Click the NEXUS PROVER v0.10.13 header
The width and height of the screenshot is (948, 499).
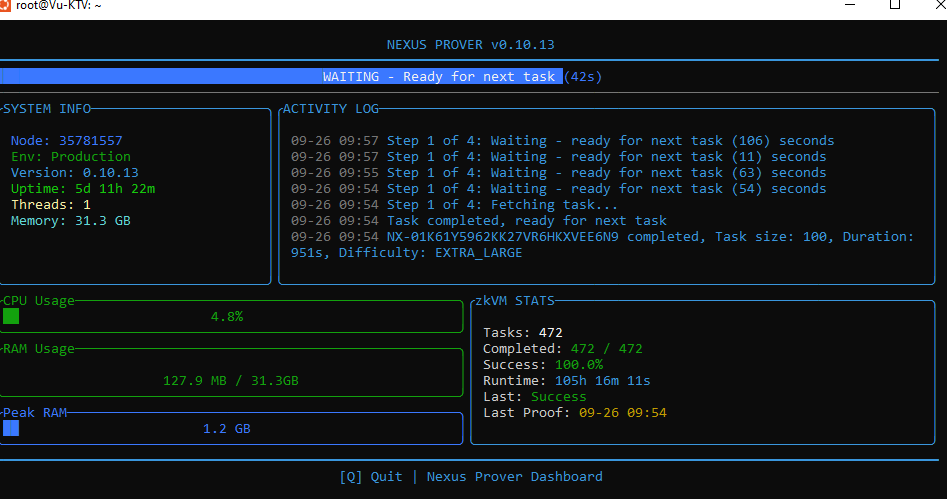[470, 45]
